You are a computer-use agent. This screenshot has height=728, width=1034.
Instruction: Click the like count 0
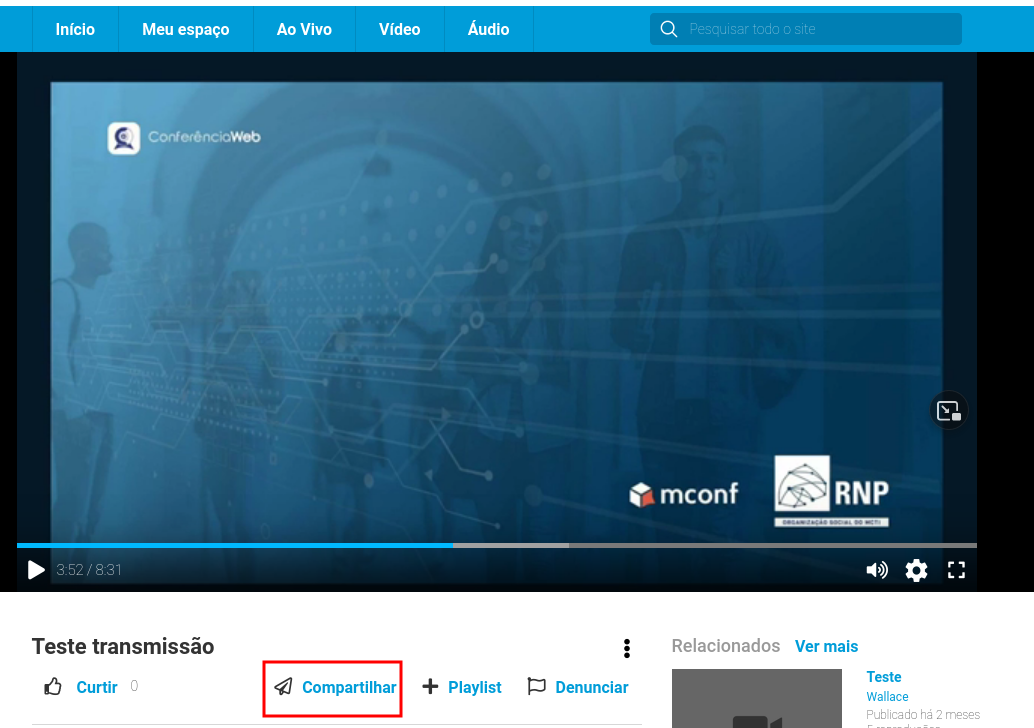tap(134, 686)
